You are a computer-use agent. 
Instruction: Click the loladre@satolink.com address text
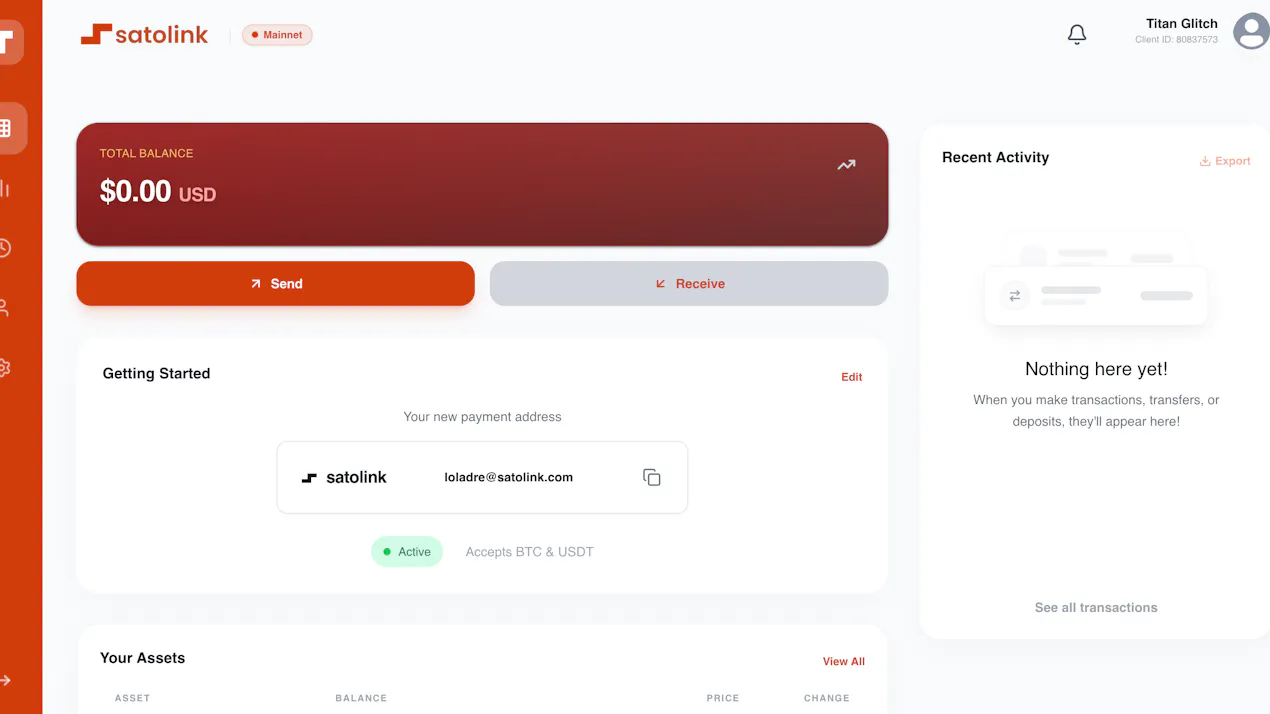click(509, 477)
